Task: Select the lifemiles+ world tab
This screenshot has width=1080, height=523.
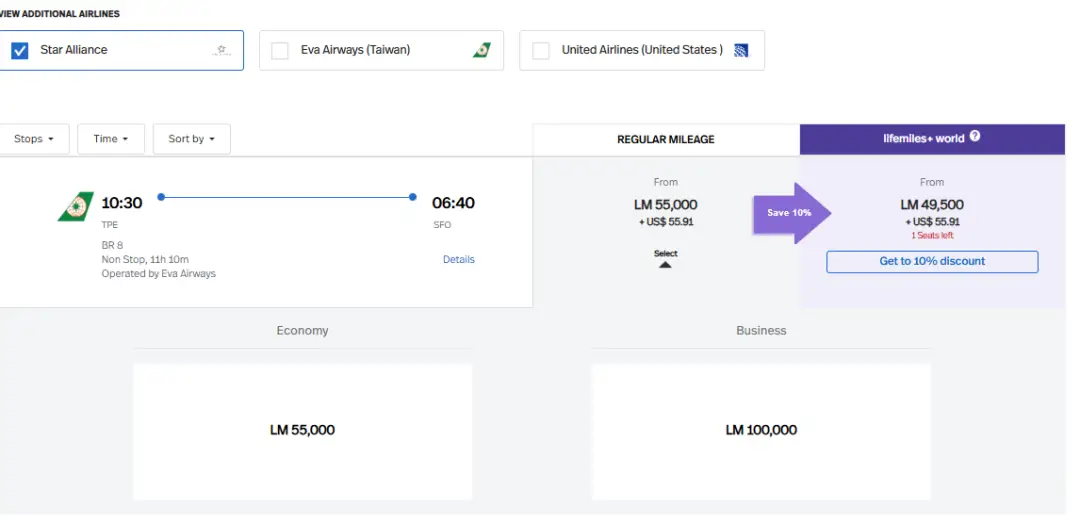Action: tap(932, 139)
